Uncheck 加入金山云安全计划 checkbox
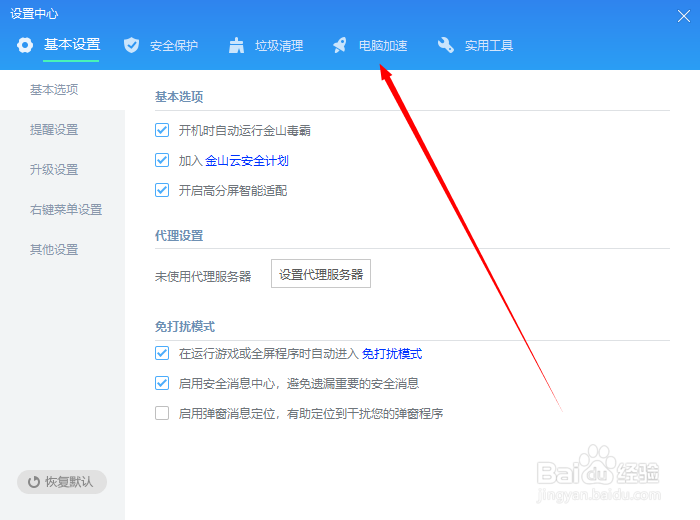The height and width of the screenshot is (520, 700). (x=162, y=160)
